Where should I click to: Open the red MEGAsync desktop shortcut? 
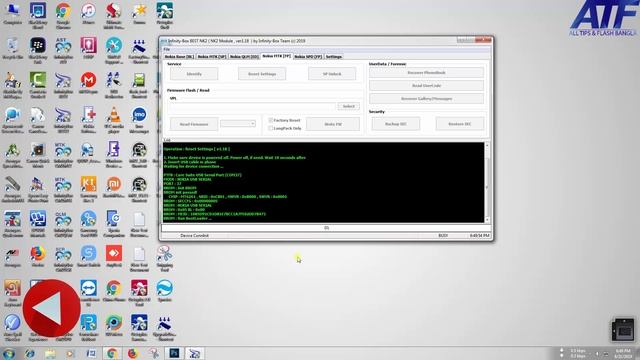88,83
